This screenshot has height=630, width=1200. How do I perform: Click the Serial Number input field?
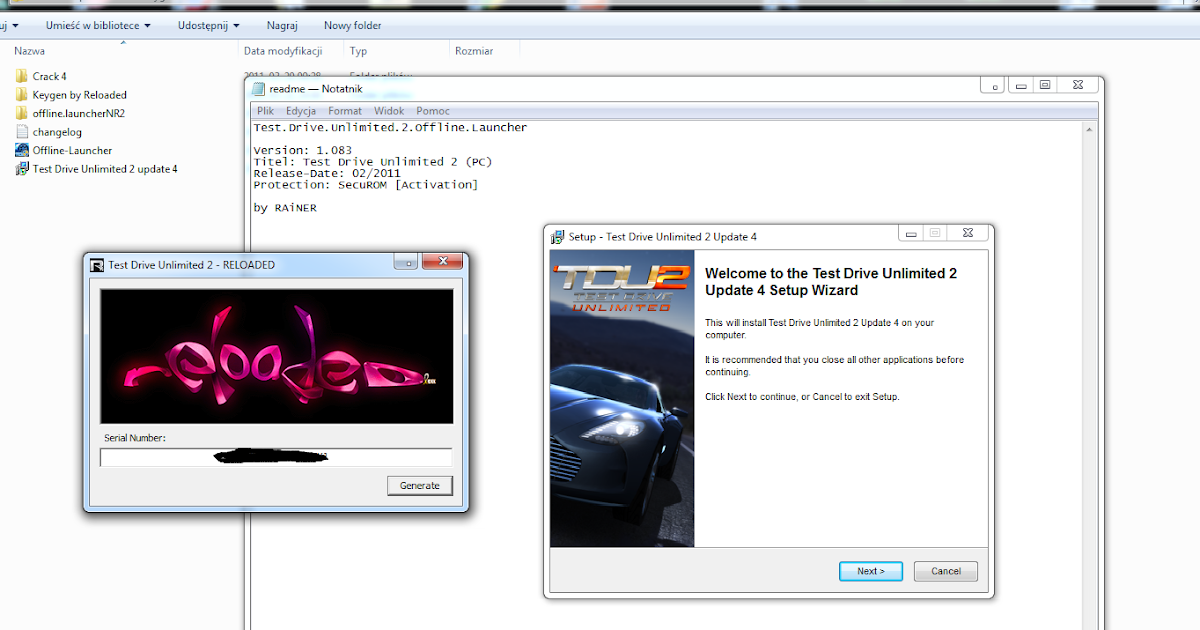tap(275, 457)
